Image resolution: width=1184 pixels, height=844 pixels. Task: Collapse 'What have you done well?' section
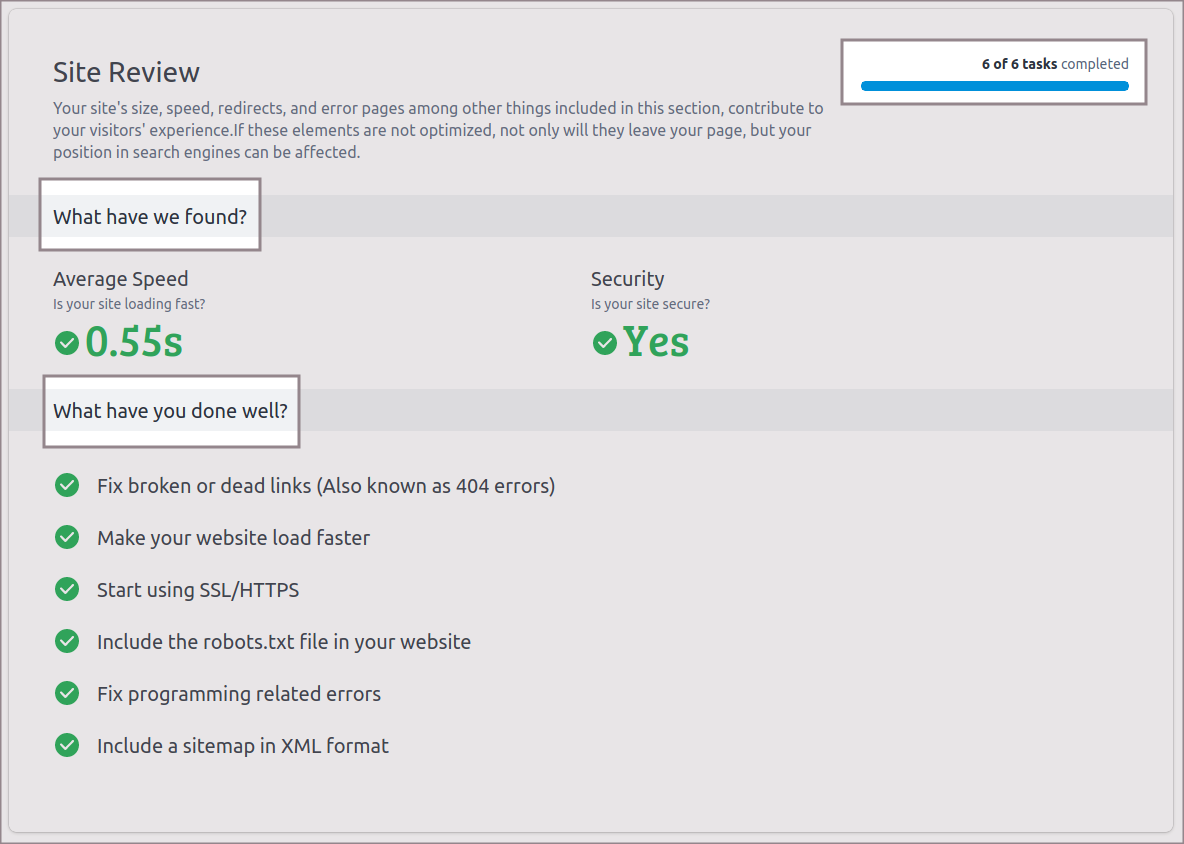click(170, 411)
